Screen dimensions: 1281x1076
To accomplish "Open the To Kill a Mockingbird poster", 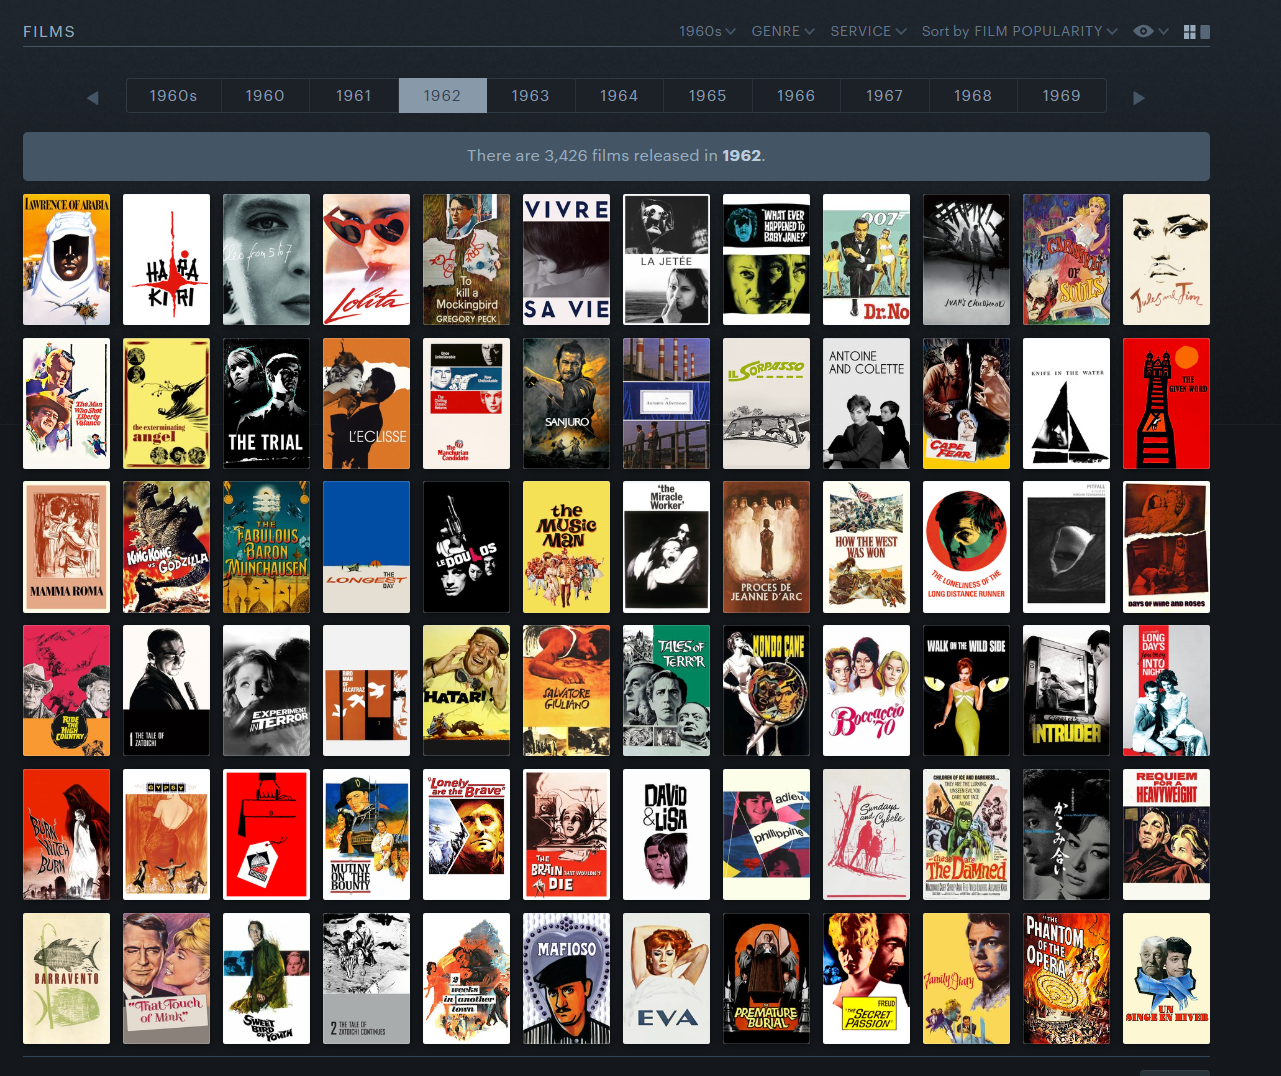I will point(467,260).
